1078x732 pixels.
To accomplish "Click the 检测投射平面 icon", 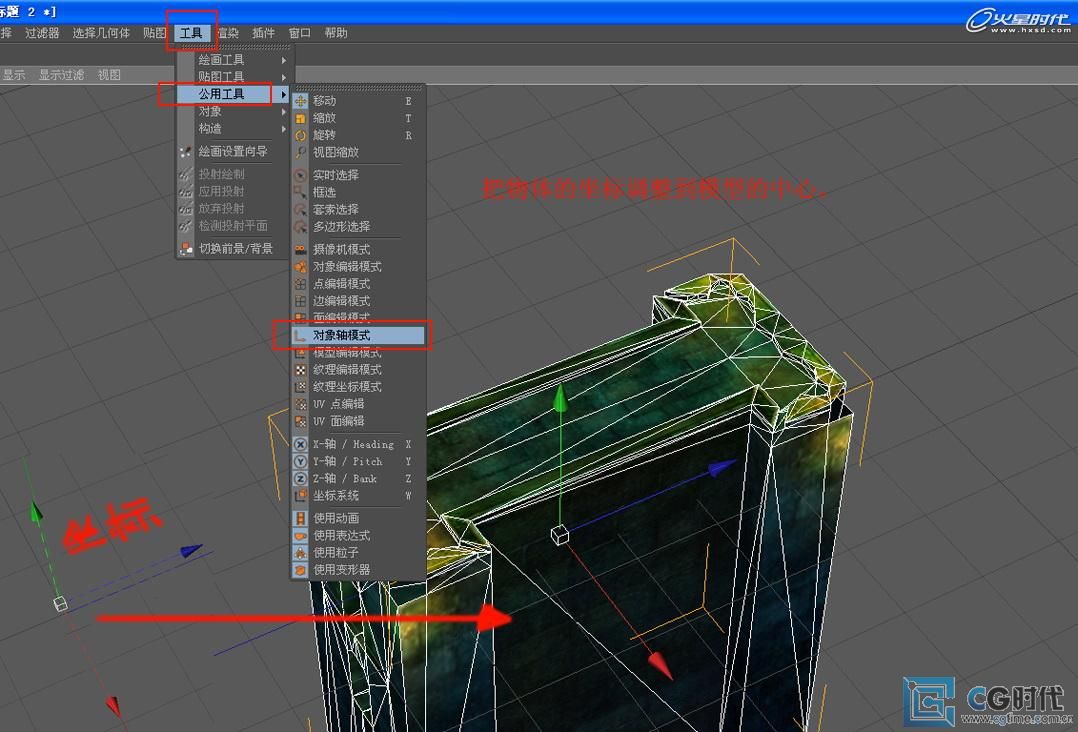I will [186, 226].
